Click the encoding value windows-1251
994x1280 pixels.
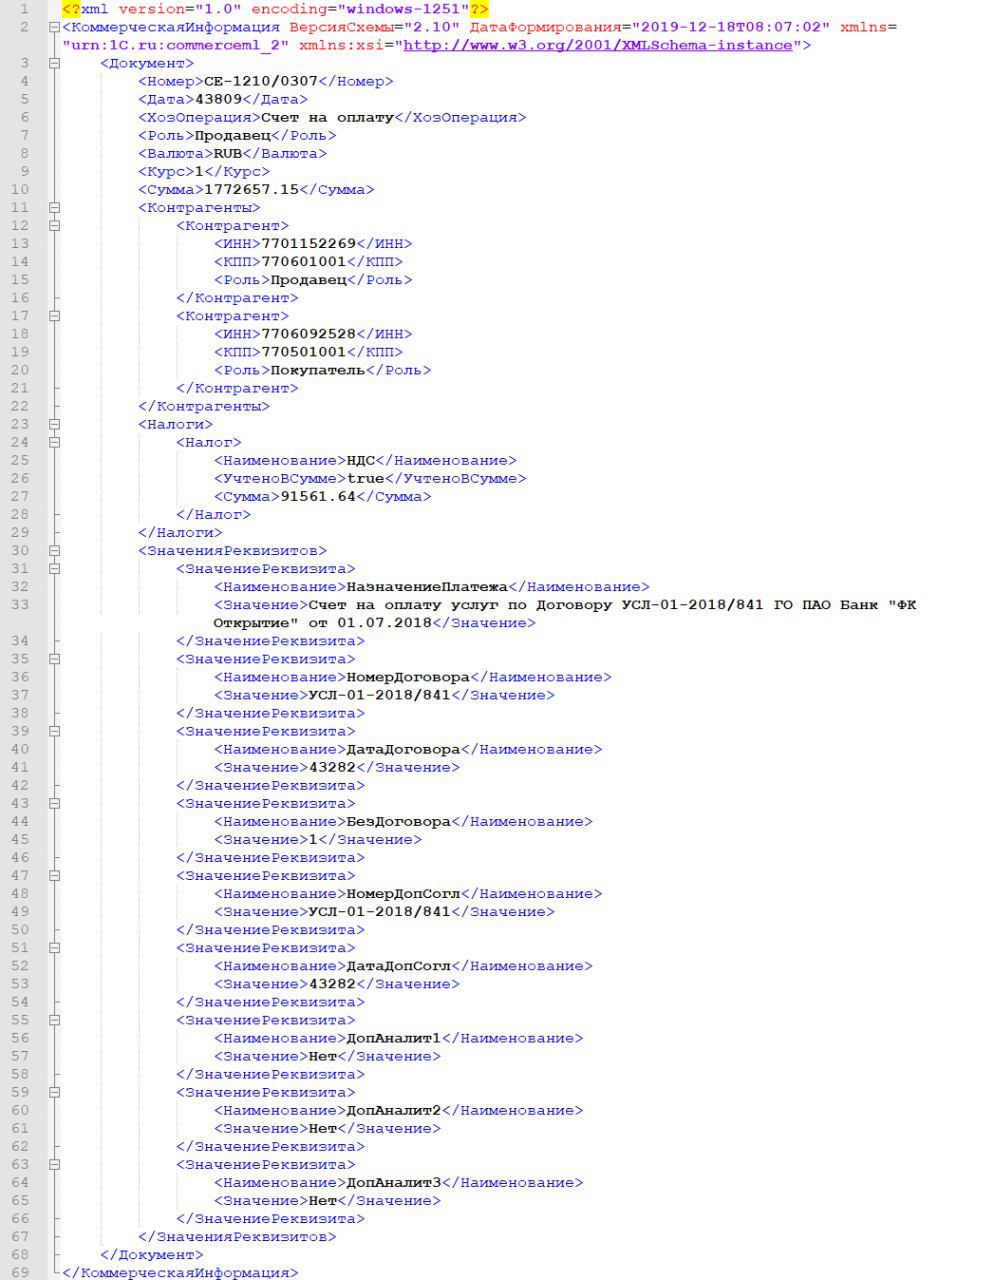(x=403, y=9)
